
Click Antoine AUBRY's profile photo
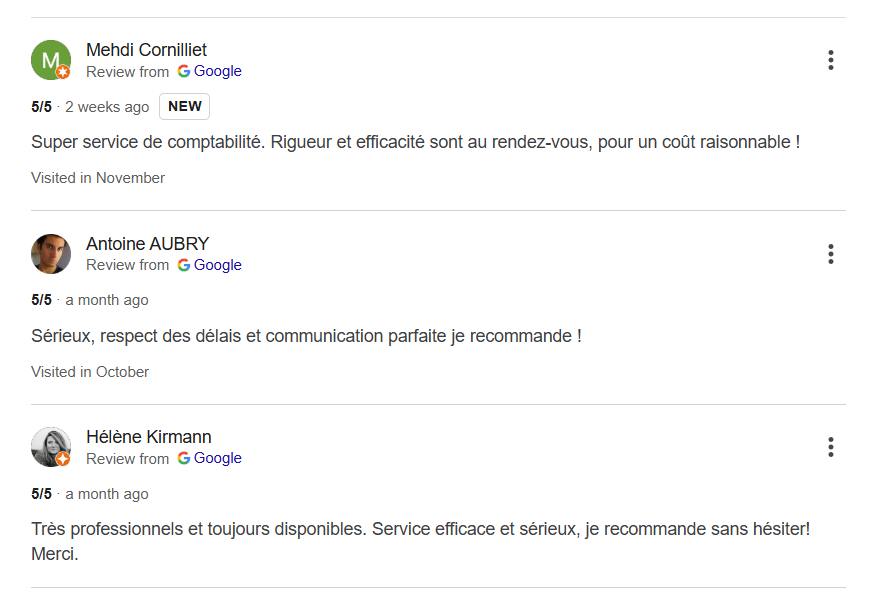[51, 254]
